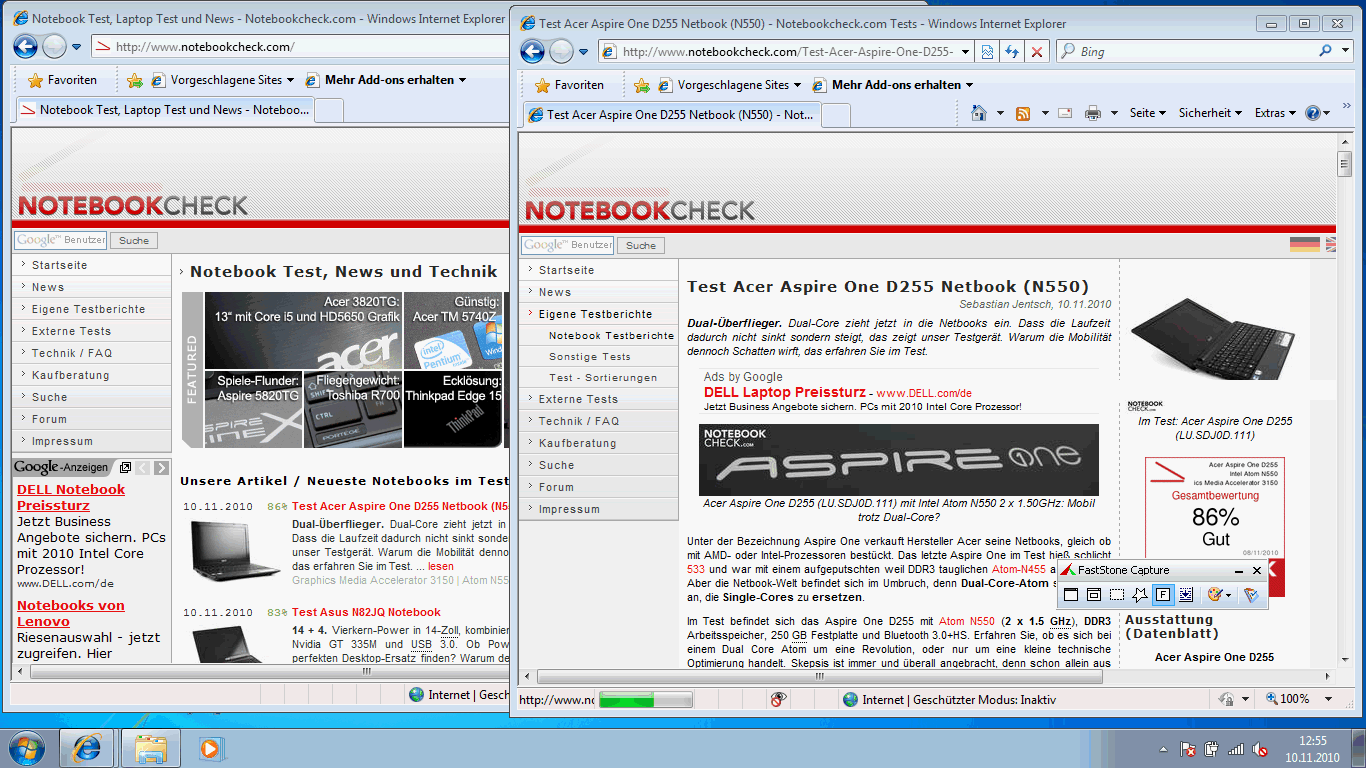Open FastStone output destination palette icon

1215,595
